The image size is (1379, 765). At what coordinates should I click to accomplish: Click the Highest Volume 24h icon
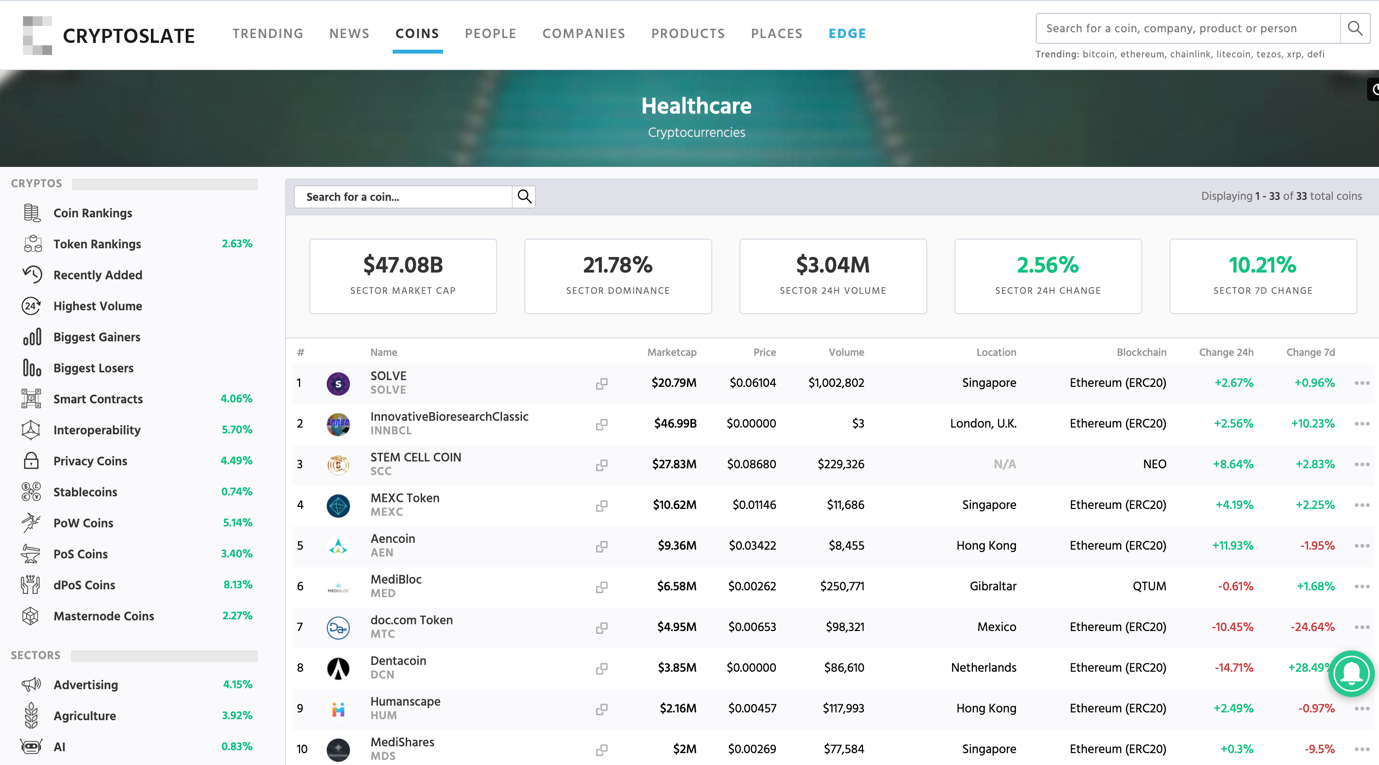32,306
